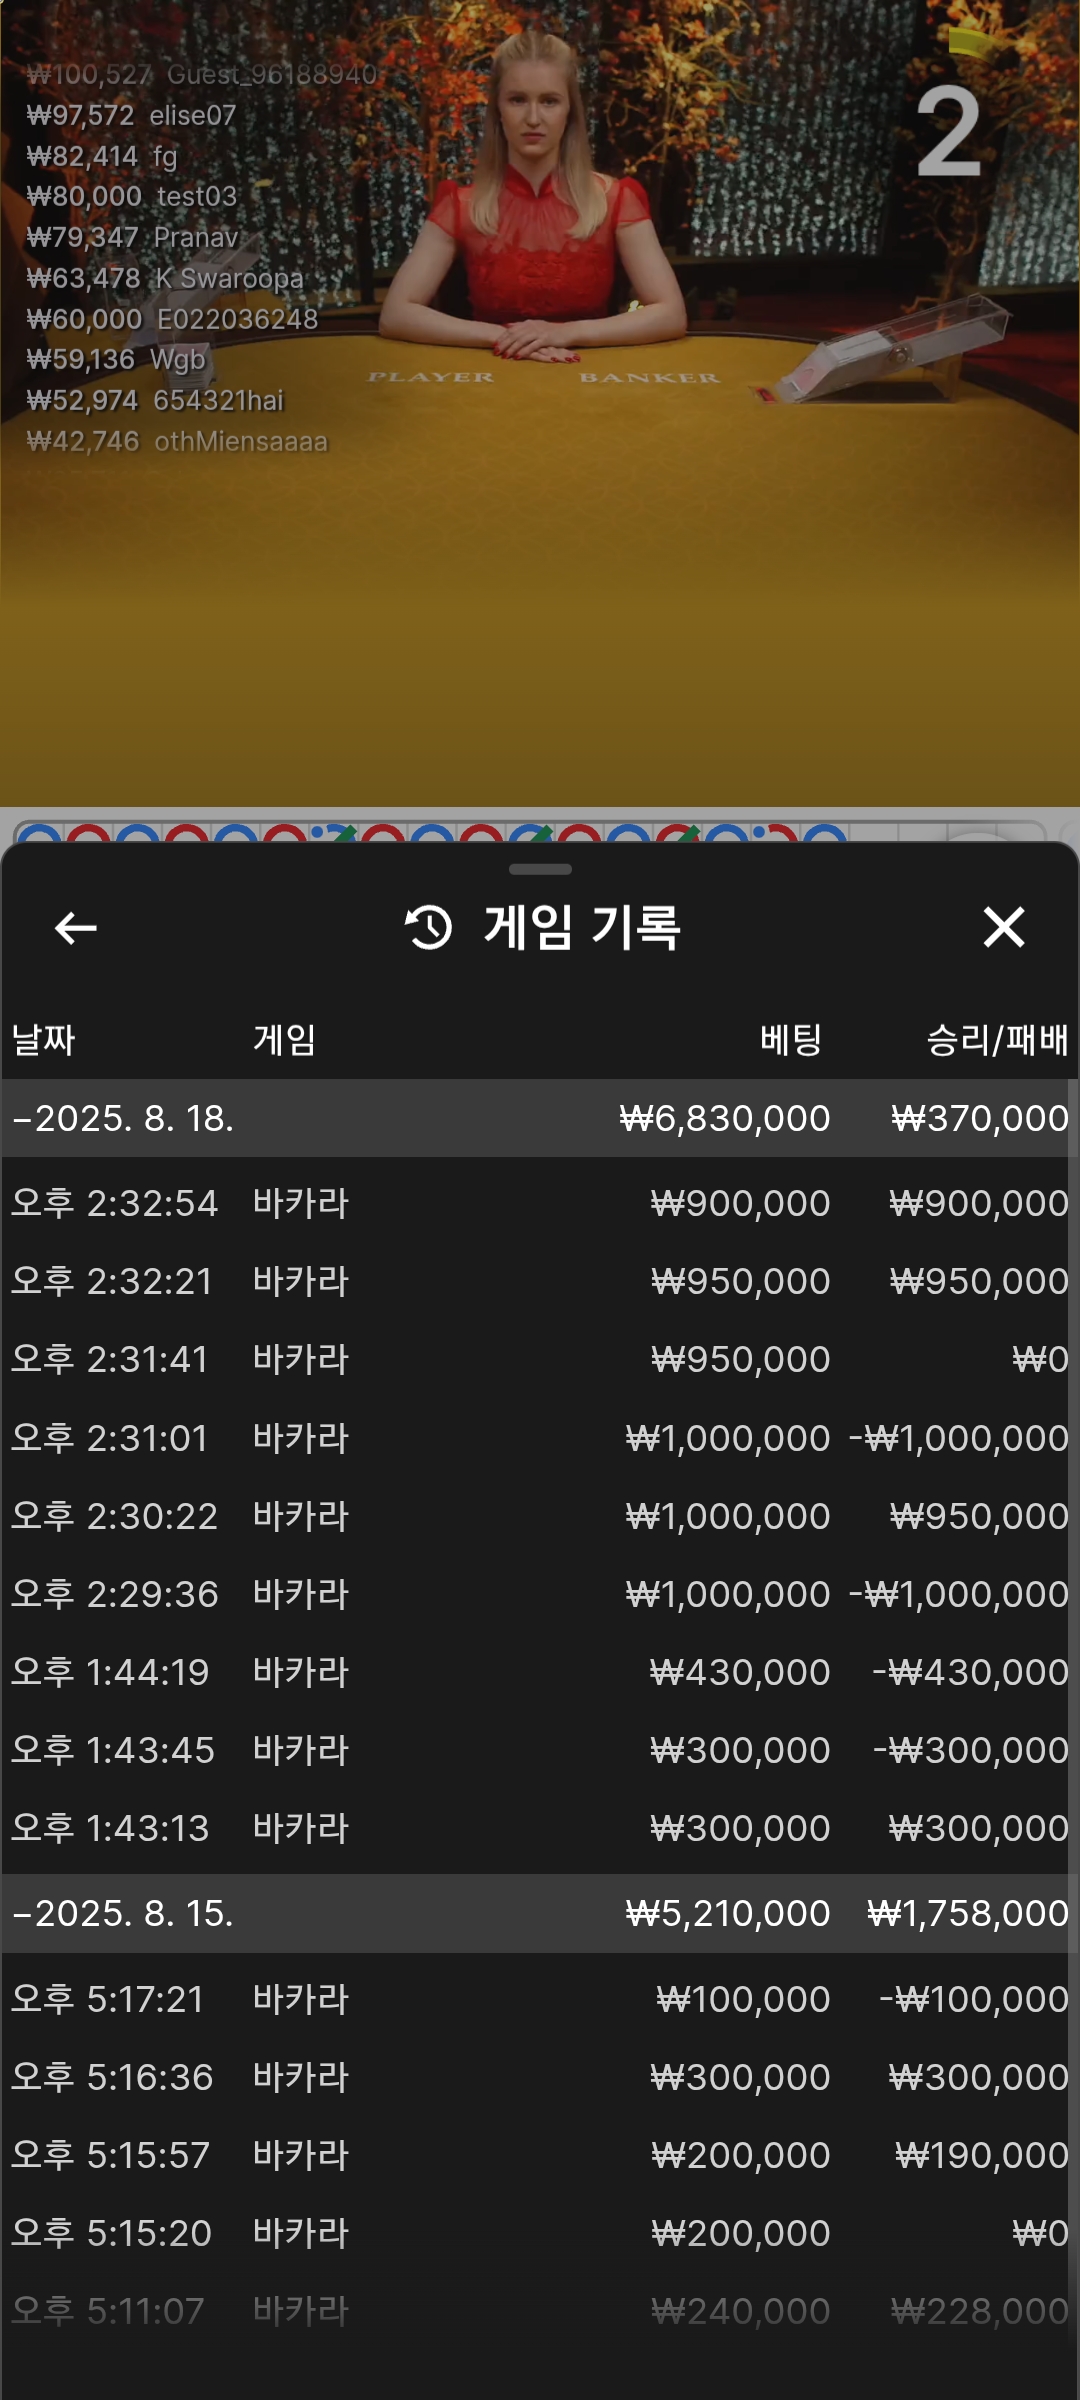
Task: Open the 오후 2:32:21 바카라 record
Action: [x=540, y=1280]
